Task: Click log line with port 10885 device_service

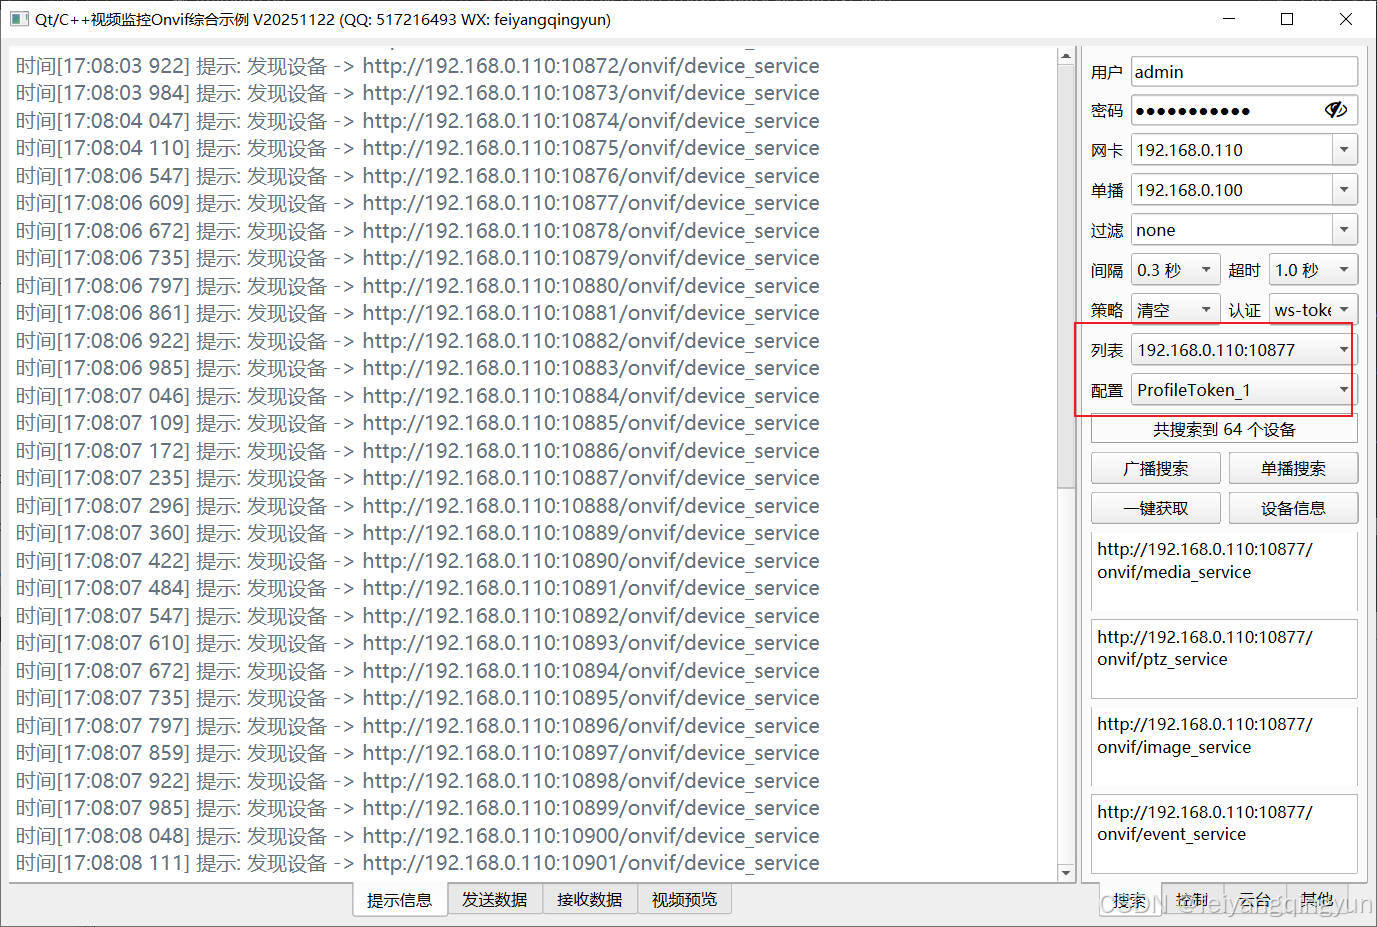Action: coord(418,423)
